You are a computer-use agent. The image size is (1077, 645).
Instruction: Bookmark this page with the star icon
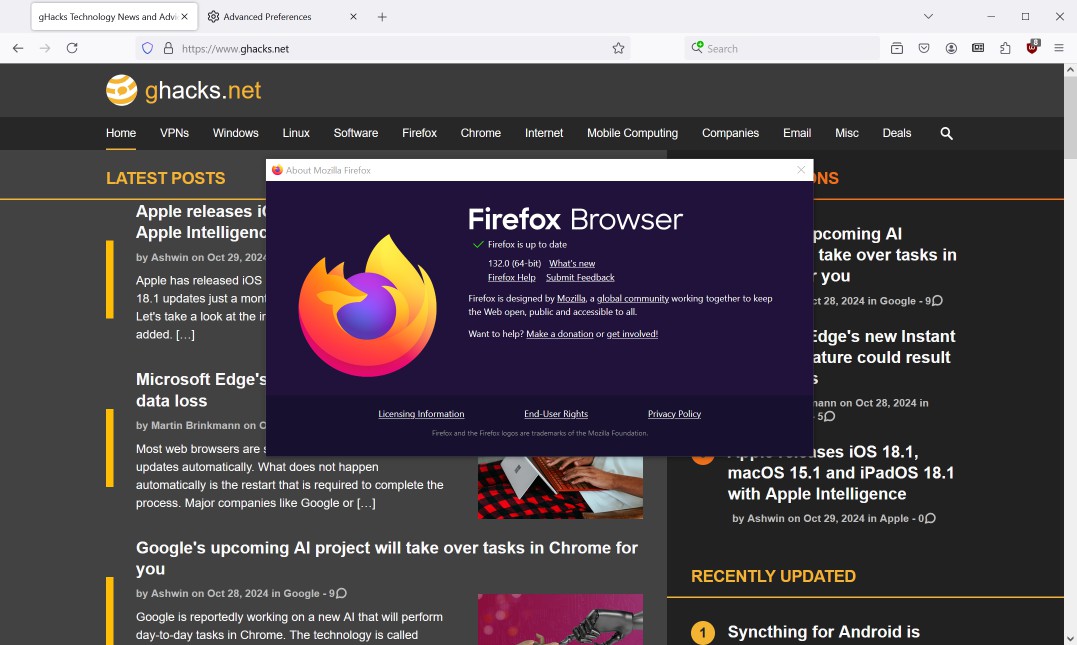[618, 48]
